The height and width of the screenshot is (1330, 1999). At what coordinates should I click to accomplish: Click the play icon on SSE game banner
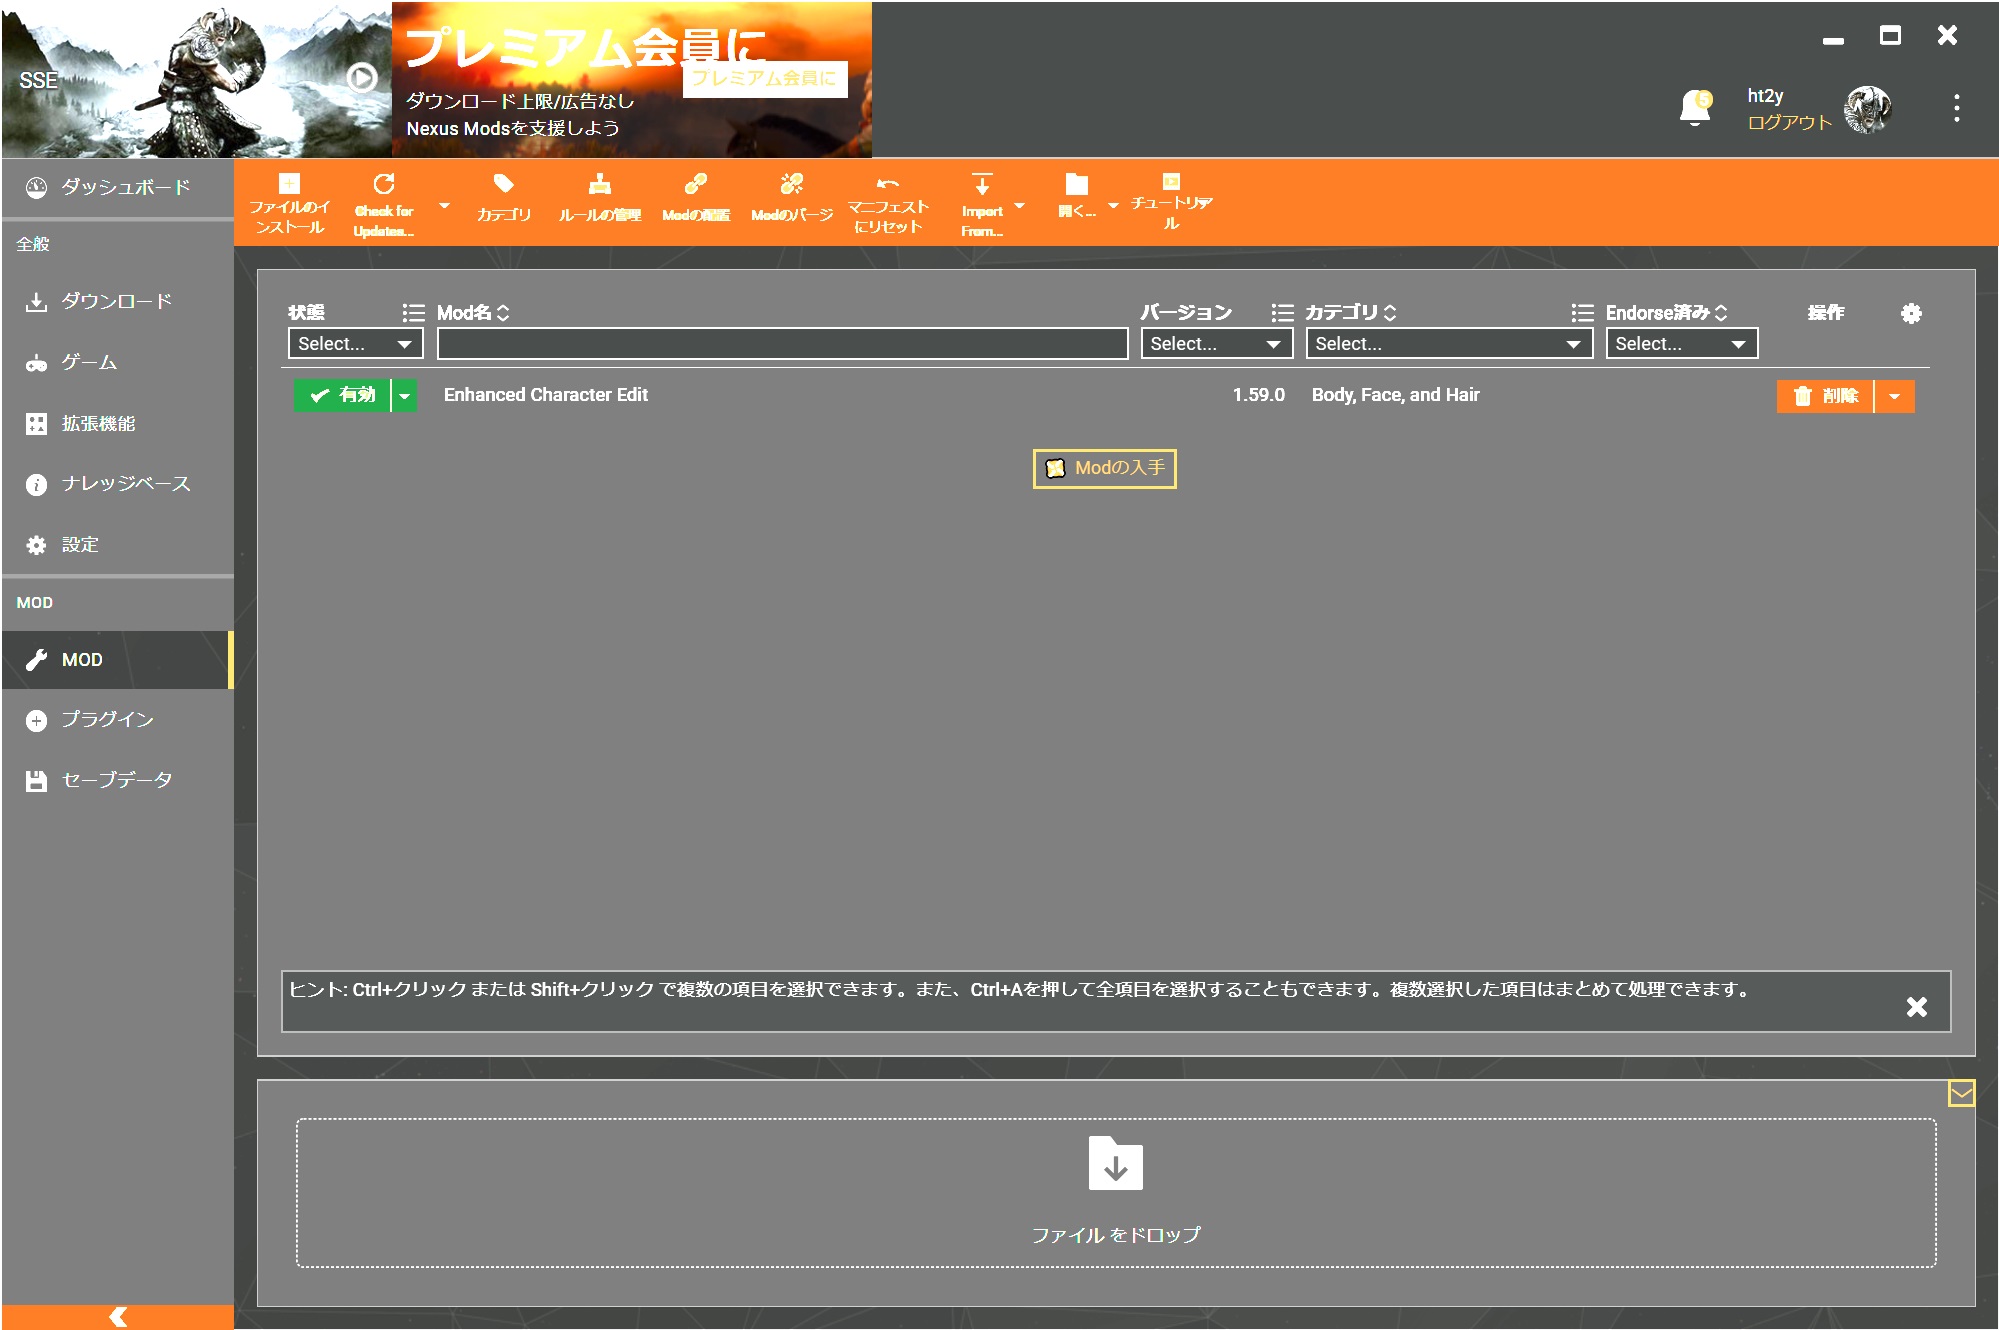point(362,78)
